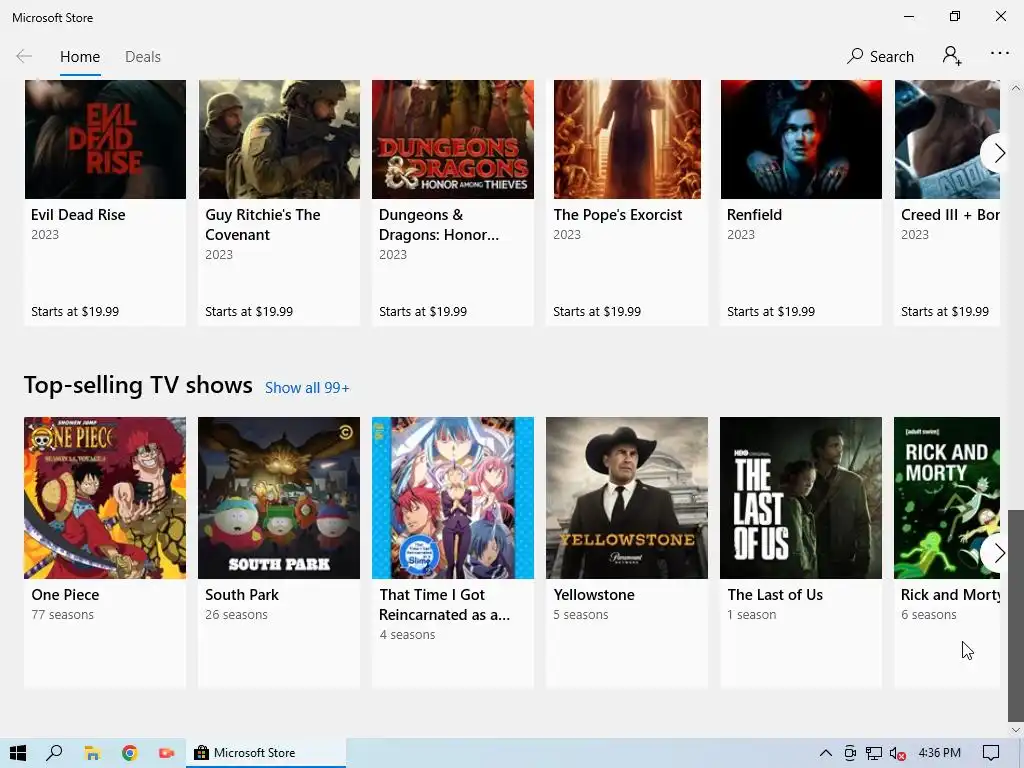Open the One Piece show poster
The image size is (1024, 768).
105,498
